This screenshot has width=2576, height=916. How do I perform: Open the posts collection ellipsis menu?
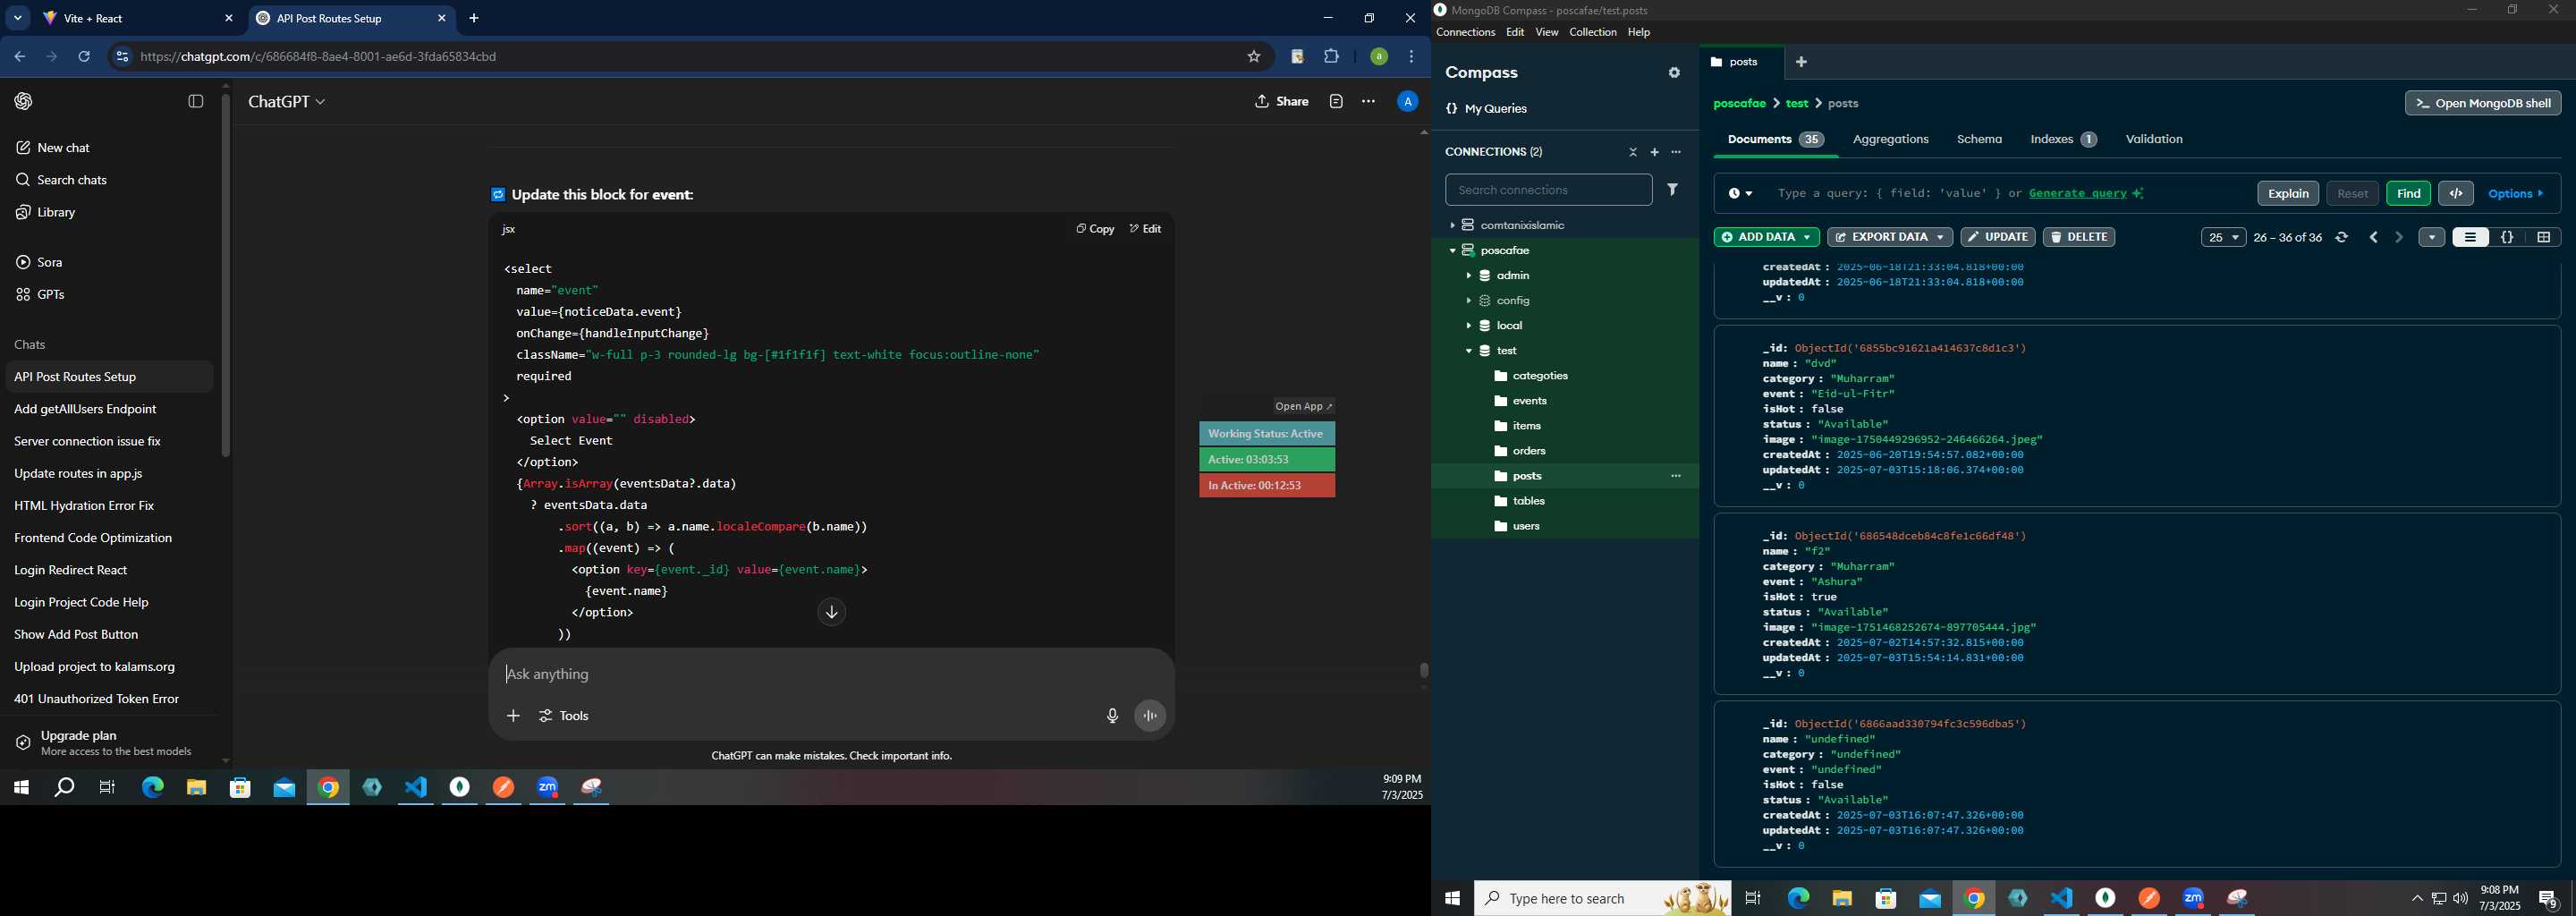1676,476
